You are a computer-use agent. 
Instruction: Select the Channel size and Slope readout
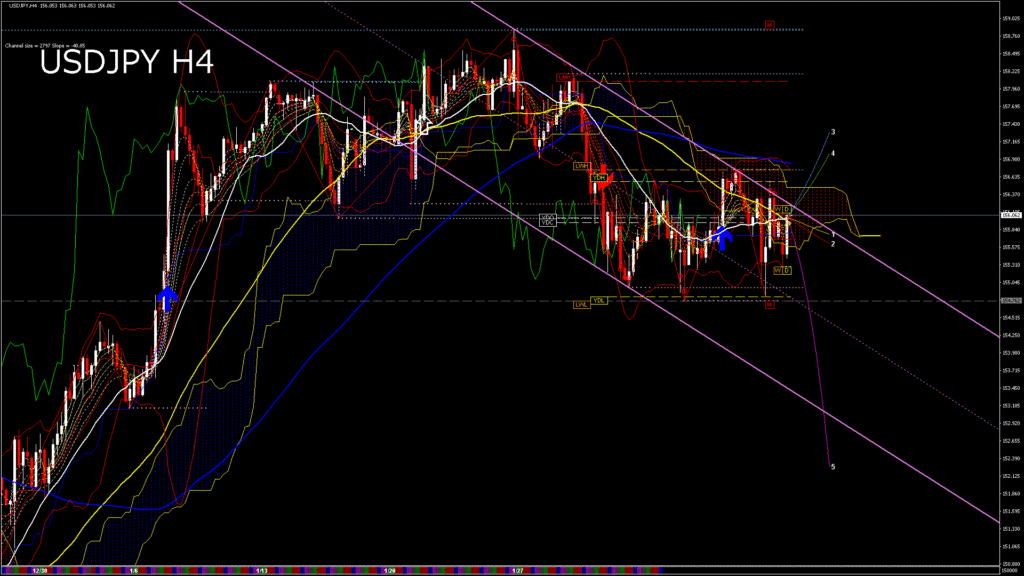click(x=44, y=45)
